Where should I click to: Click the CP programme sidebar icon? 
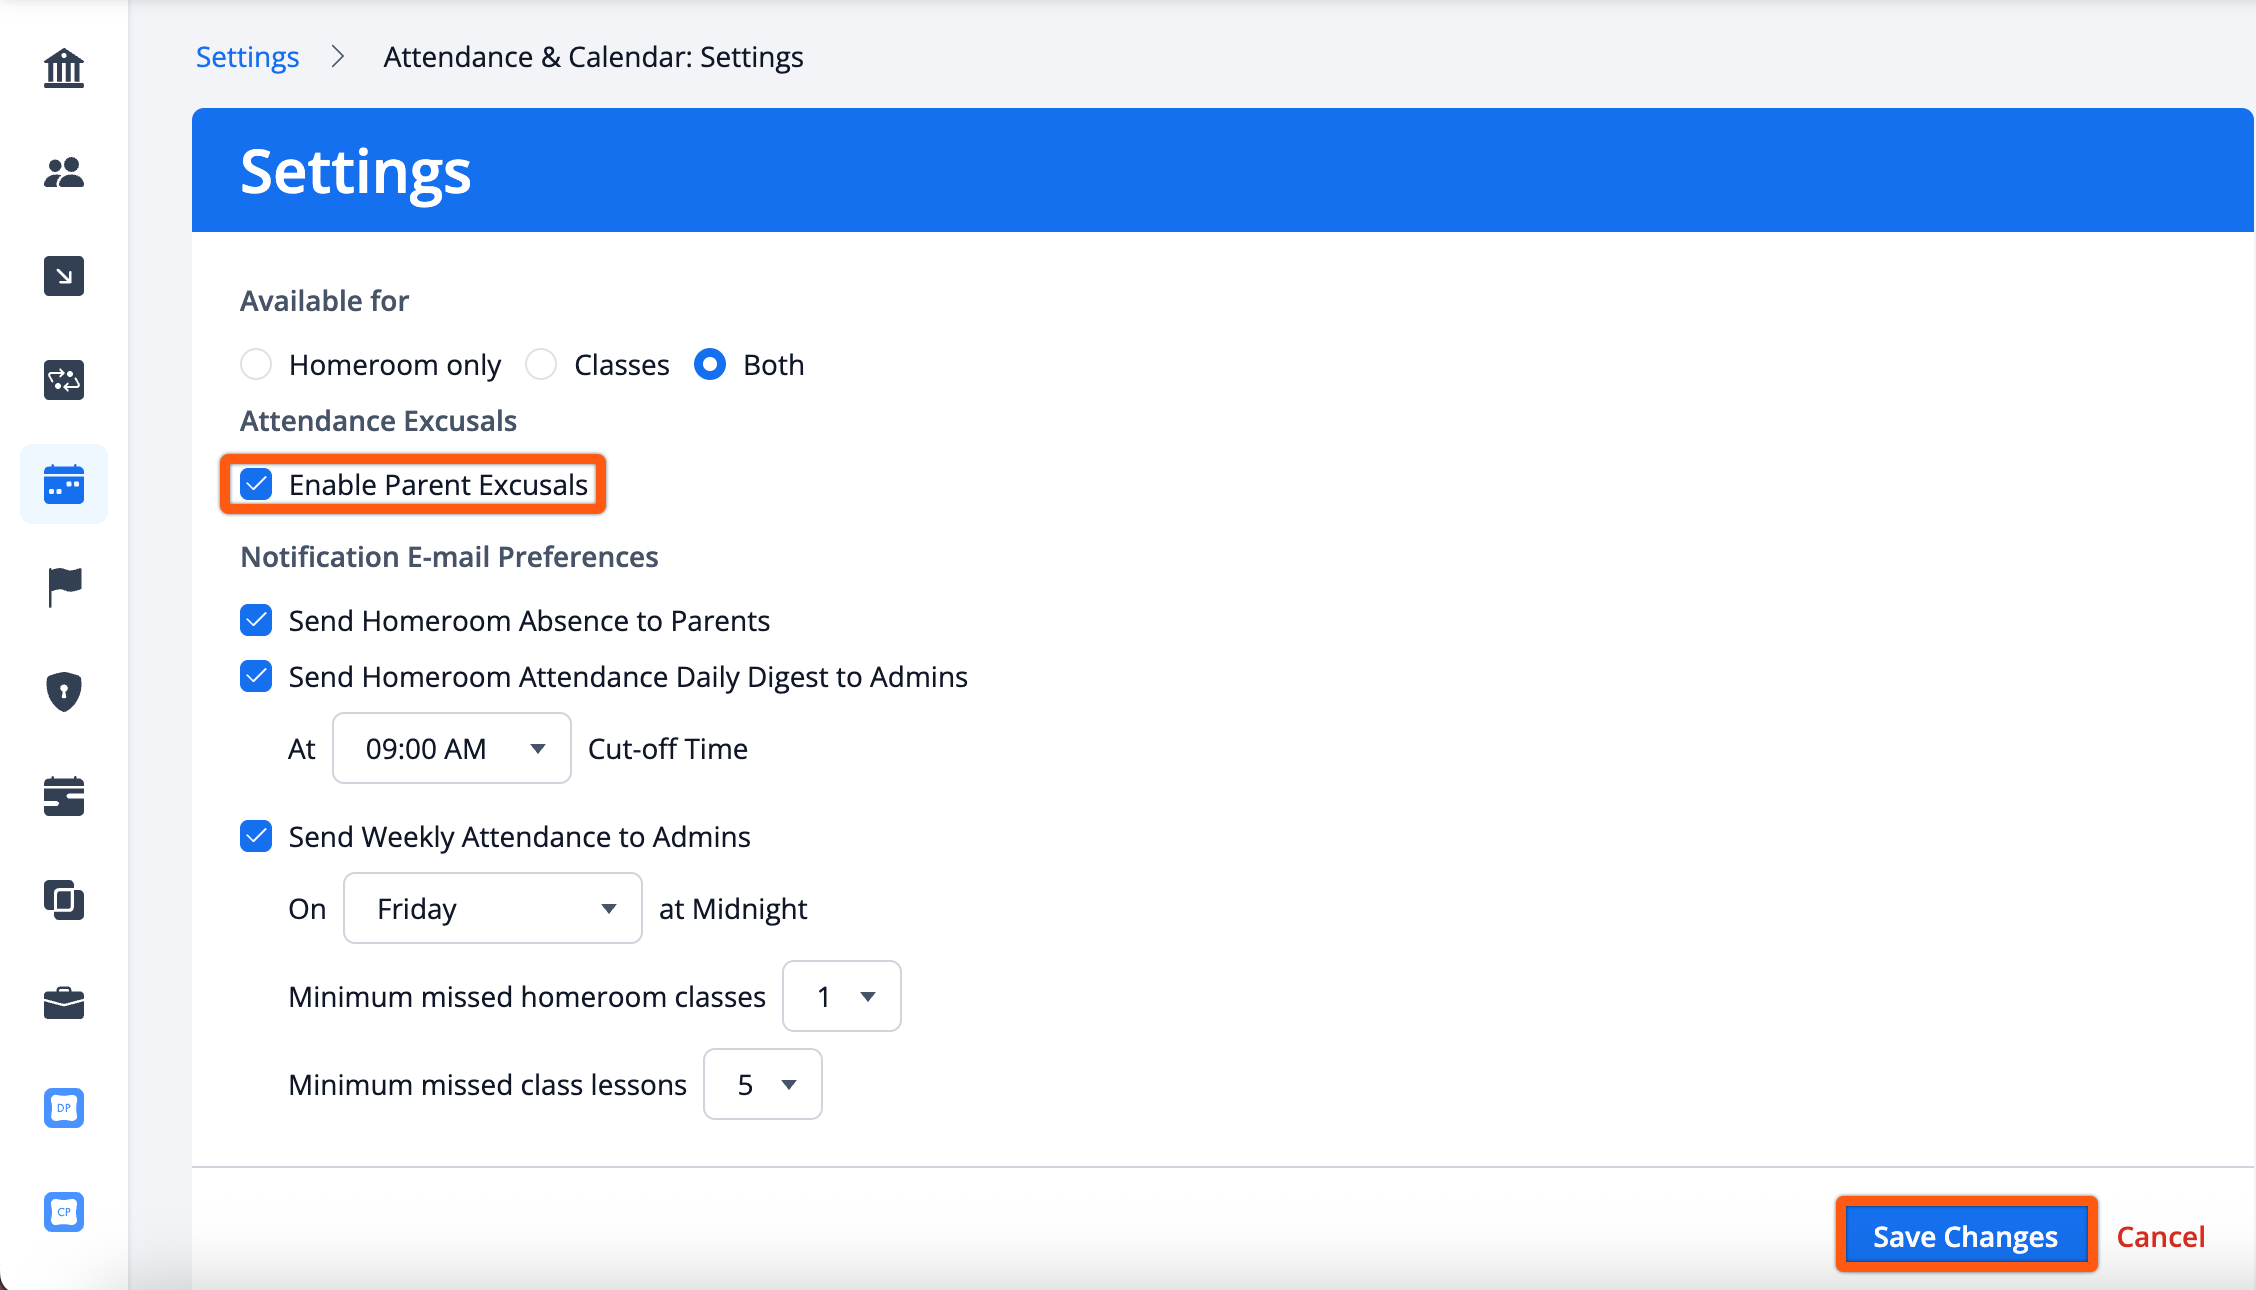click(64, 1211)
